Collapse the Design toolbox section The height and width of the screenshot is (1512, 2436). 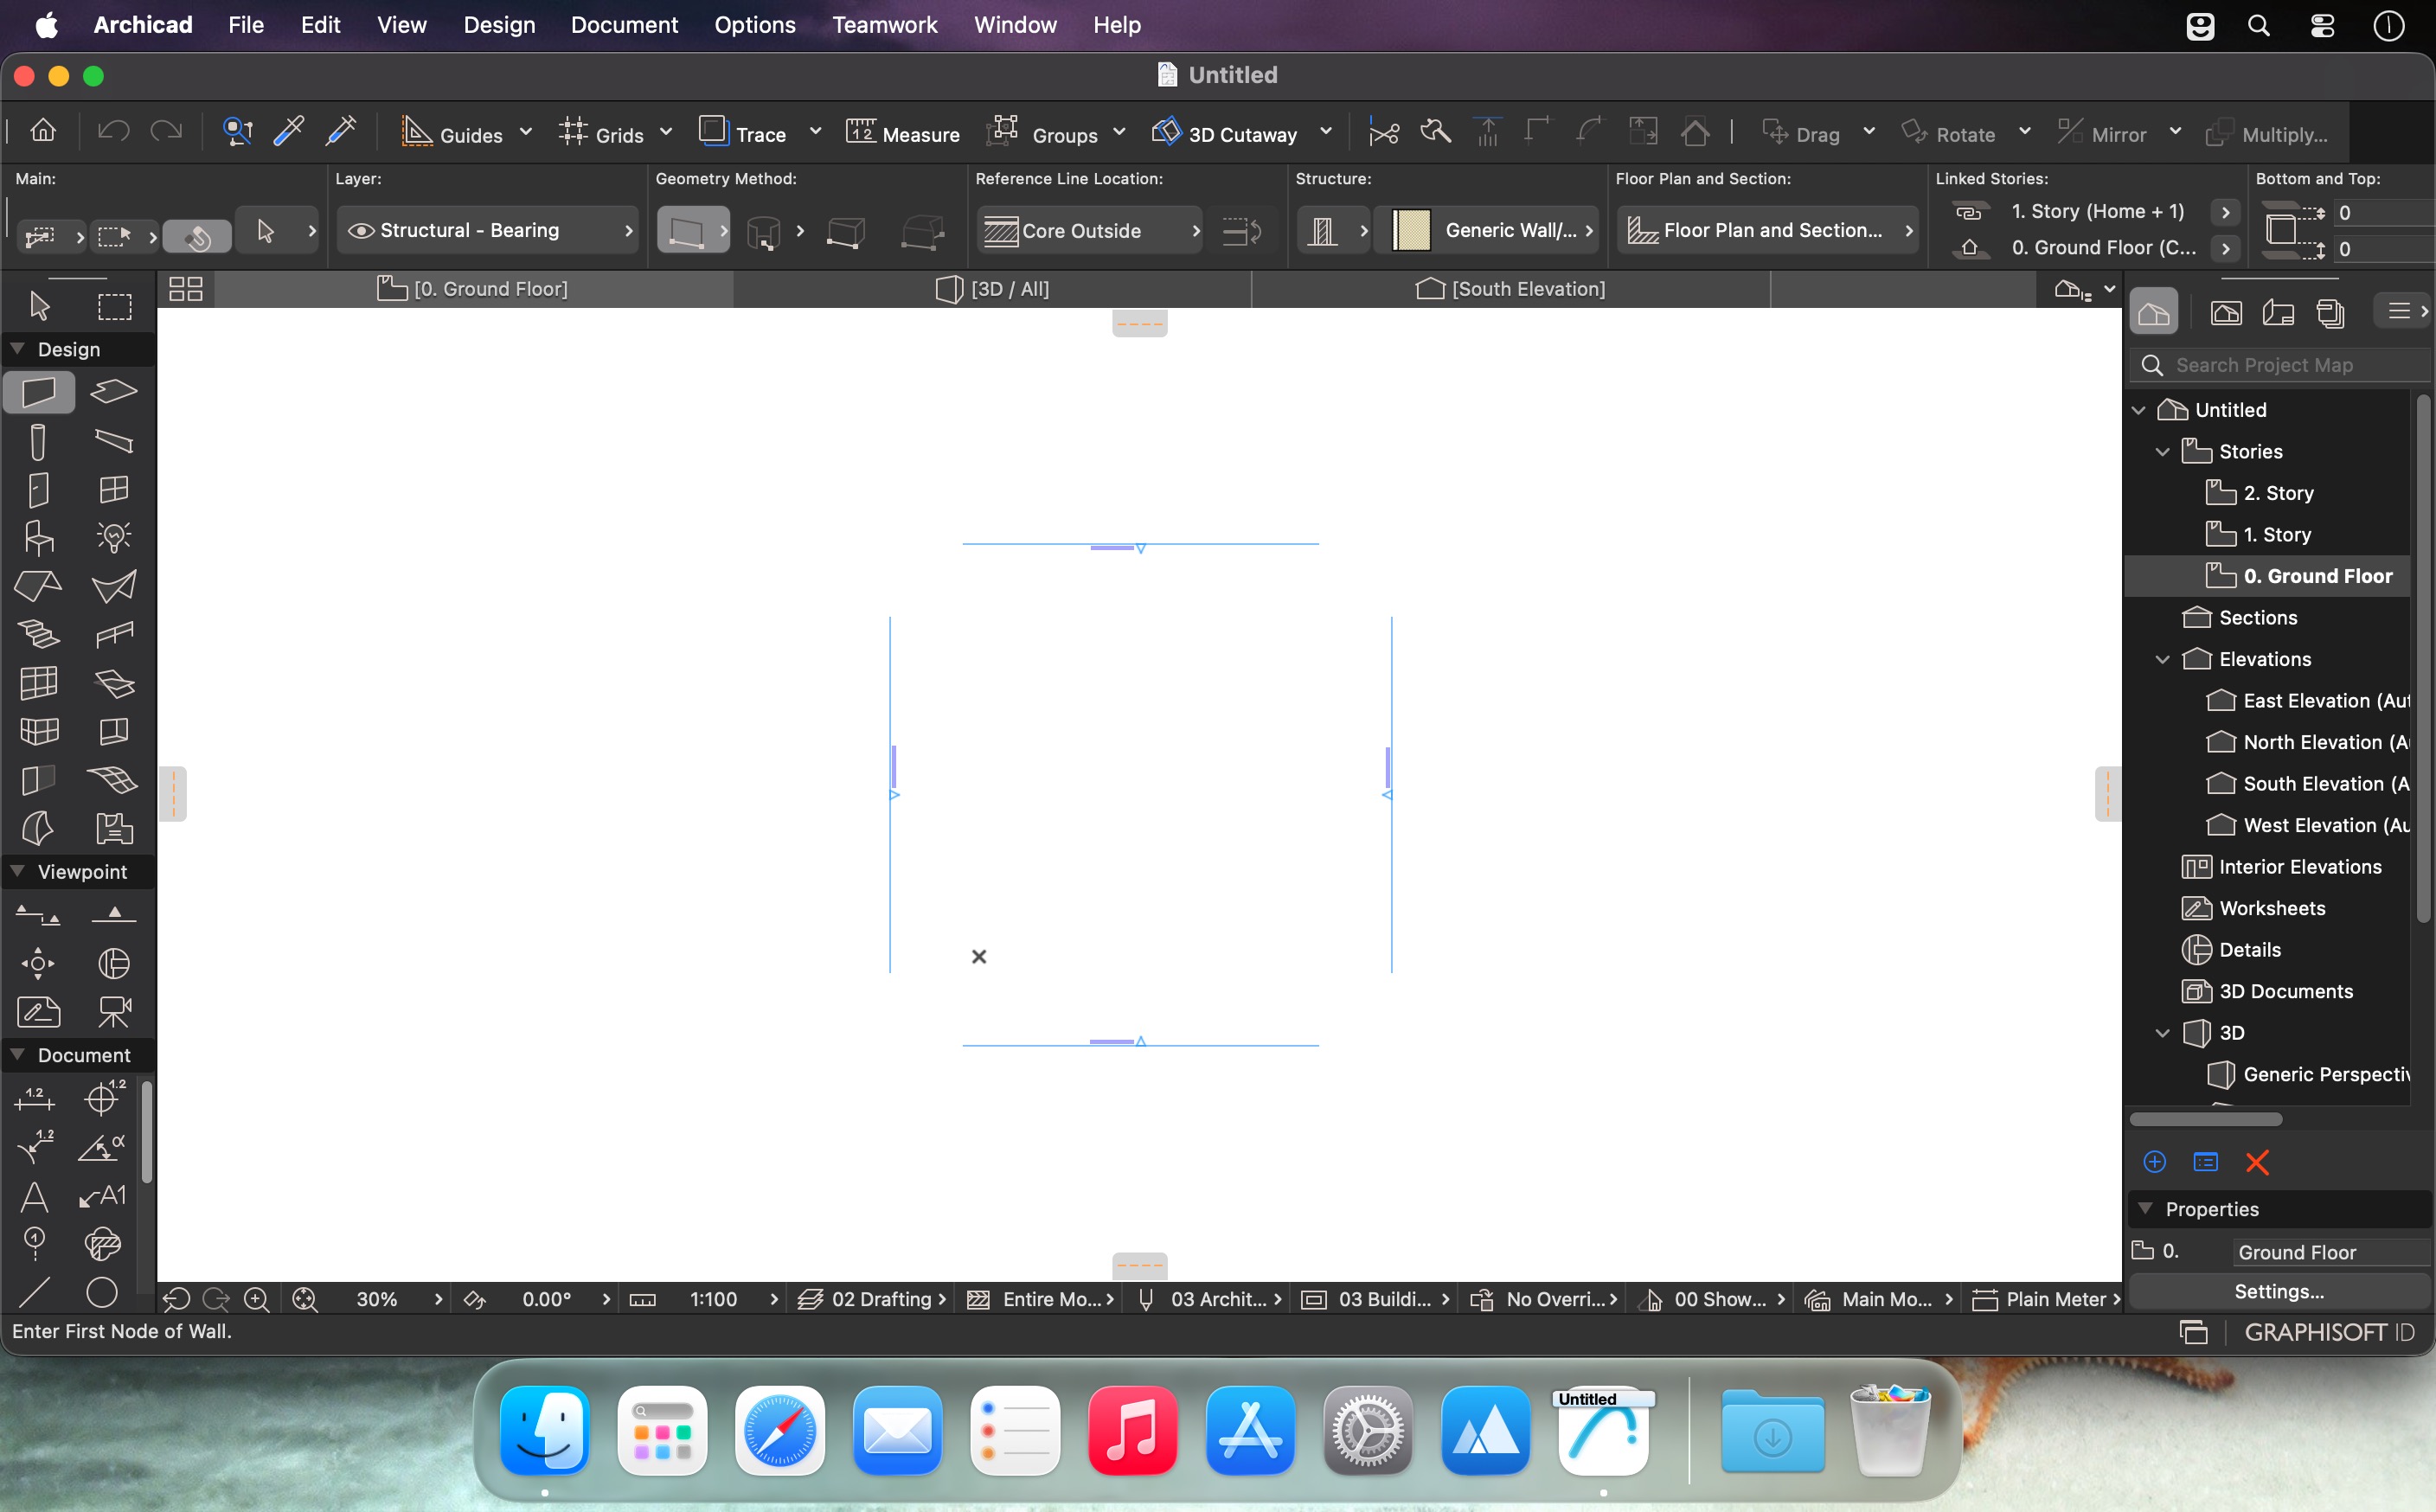point(18,349)
